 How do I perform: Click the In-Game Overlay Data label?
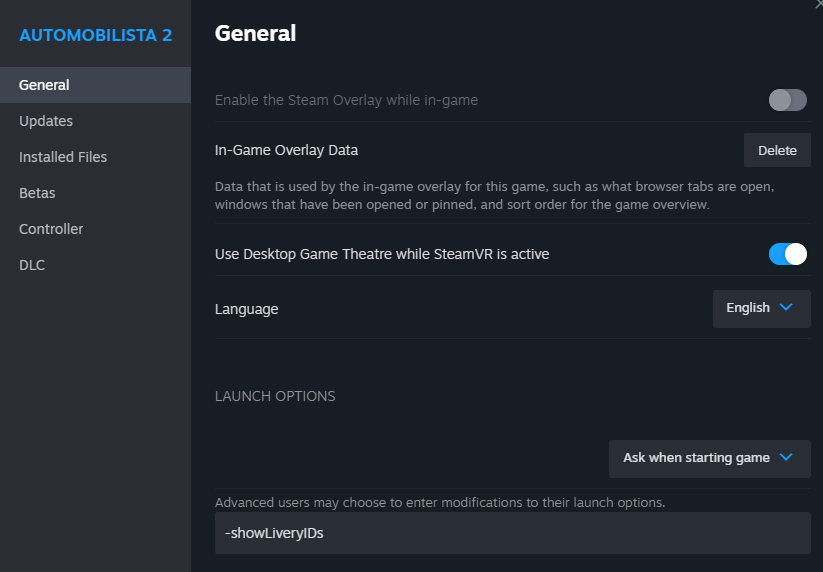(287, 151)
